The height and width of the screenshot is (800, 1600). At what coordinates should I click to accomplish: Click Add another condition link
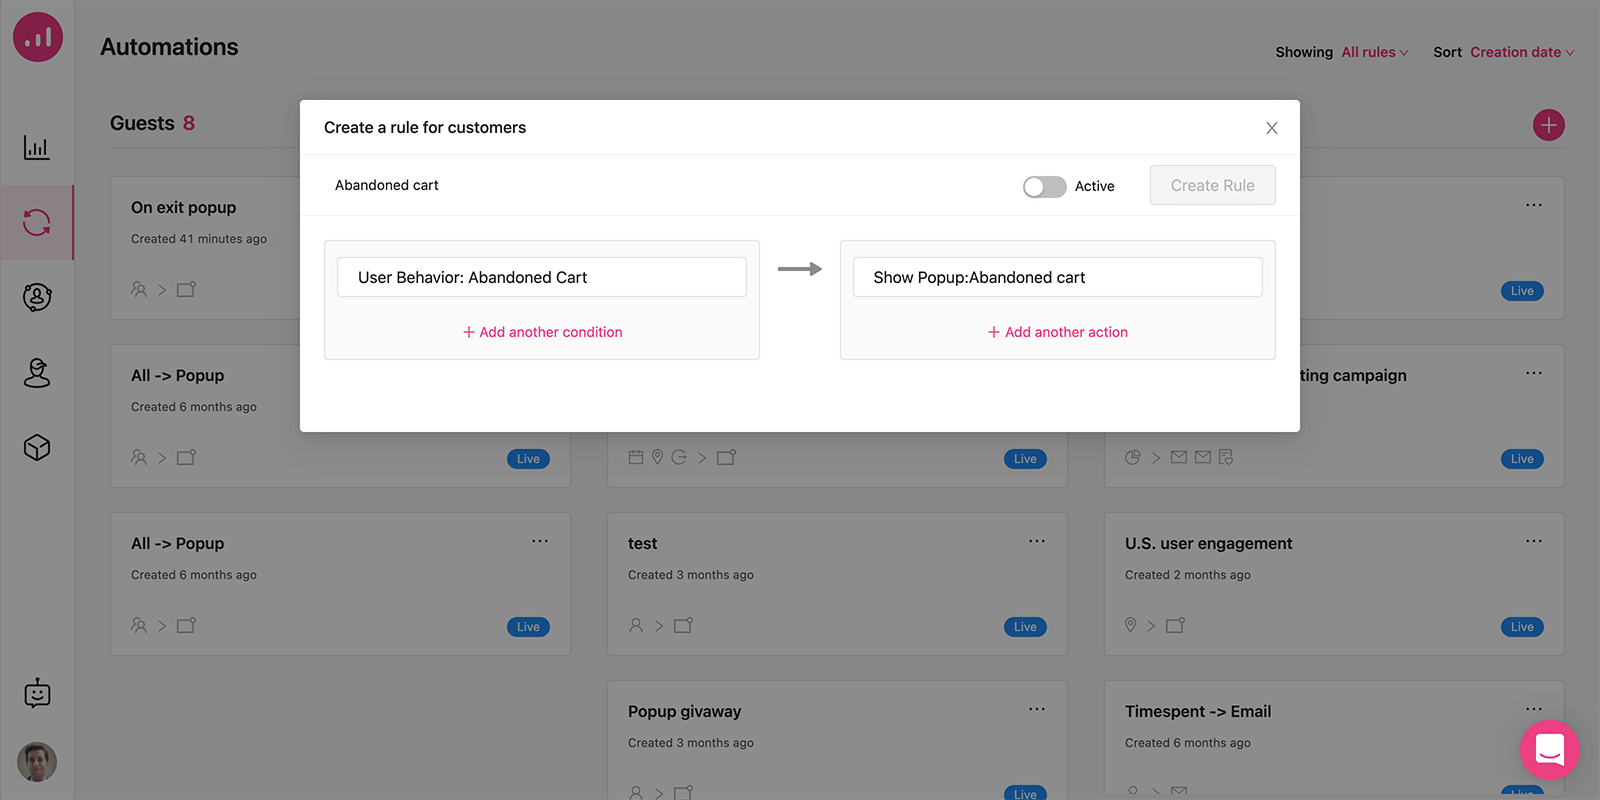[542, 332]
